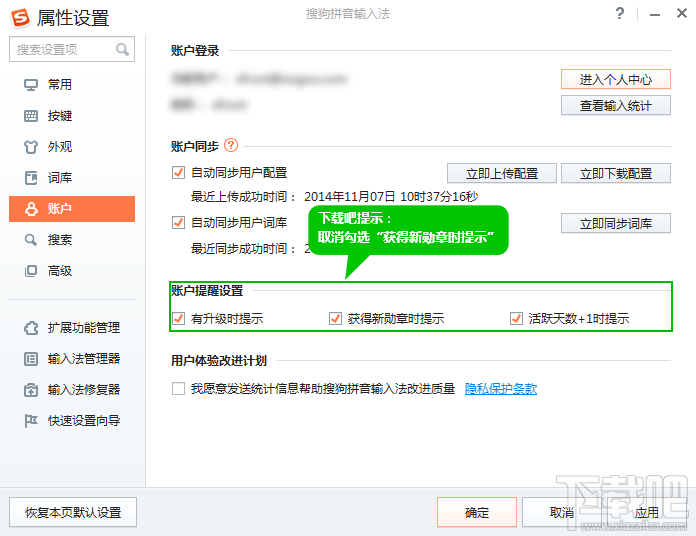This screenshot has width=696, height=536.
Task: Click the repair kit icon beside 输入法修复器
Action: tap(31, 390)
